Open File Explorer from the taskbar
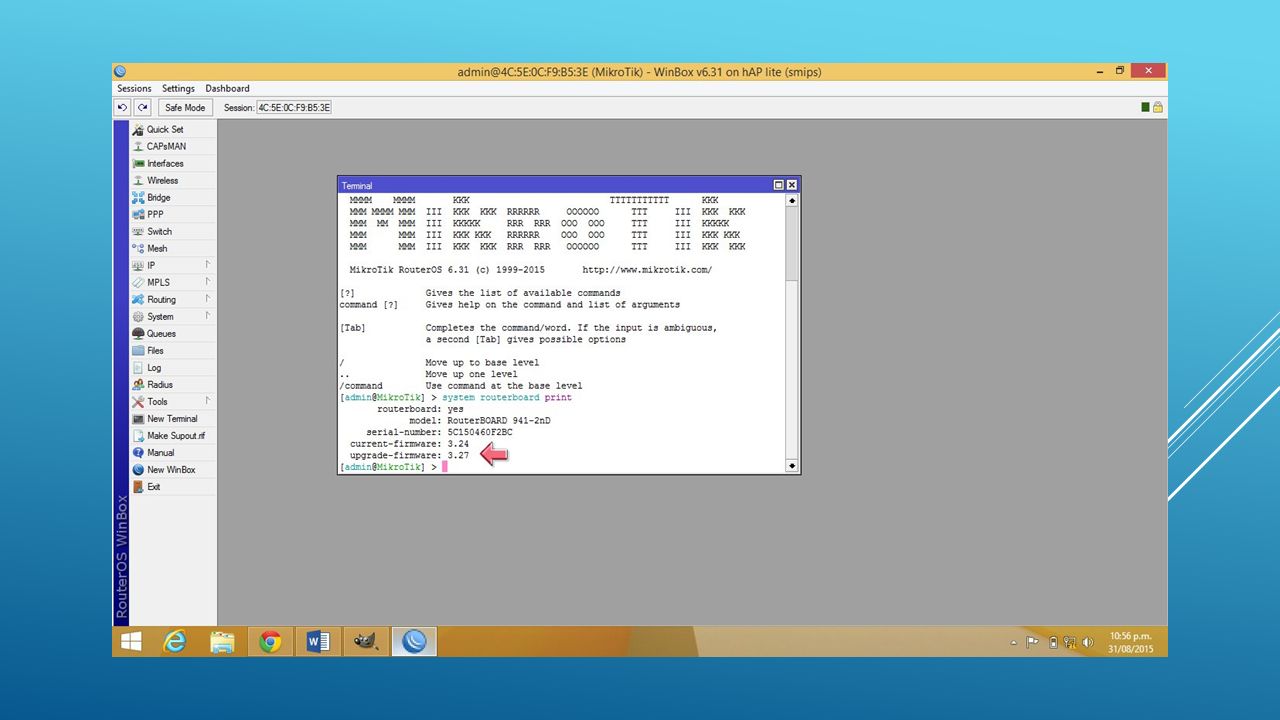This screenshot has height=720, width=1280. (x=222, y=642)
